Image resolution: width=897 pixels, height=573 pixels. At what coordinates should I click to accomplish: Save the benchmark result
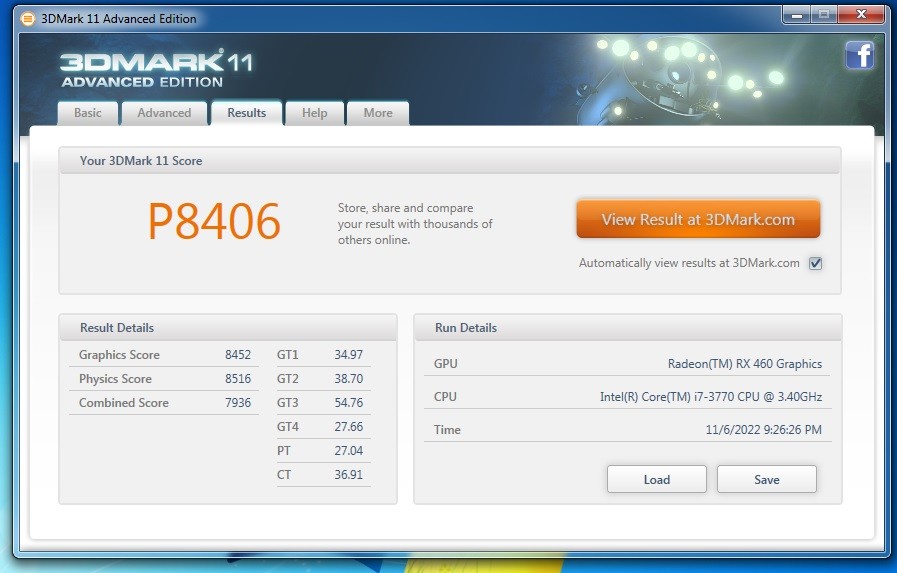coord(767,479)
